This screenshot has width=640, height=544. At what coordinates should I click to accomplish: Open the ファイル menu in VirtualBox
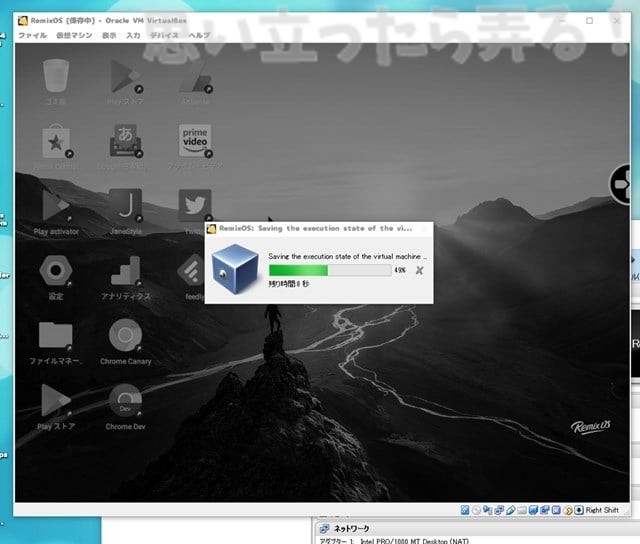pos(33,36)
